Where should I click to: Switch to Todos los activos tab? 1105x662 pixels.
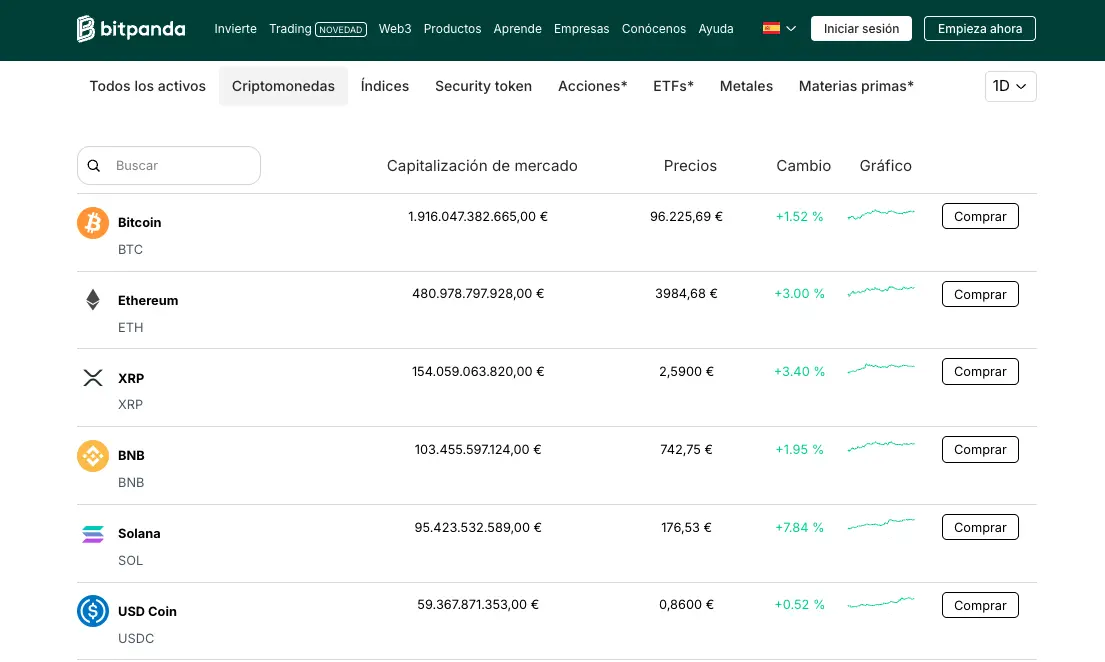(x=147, y=86)
